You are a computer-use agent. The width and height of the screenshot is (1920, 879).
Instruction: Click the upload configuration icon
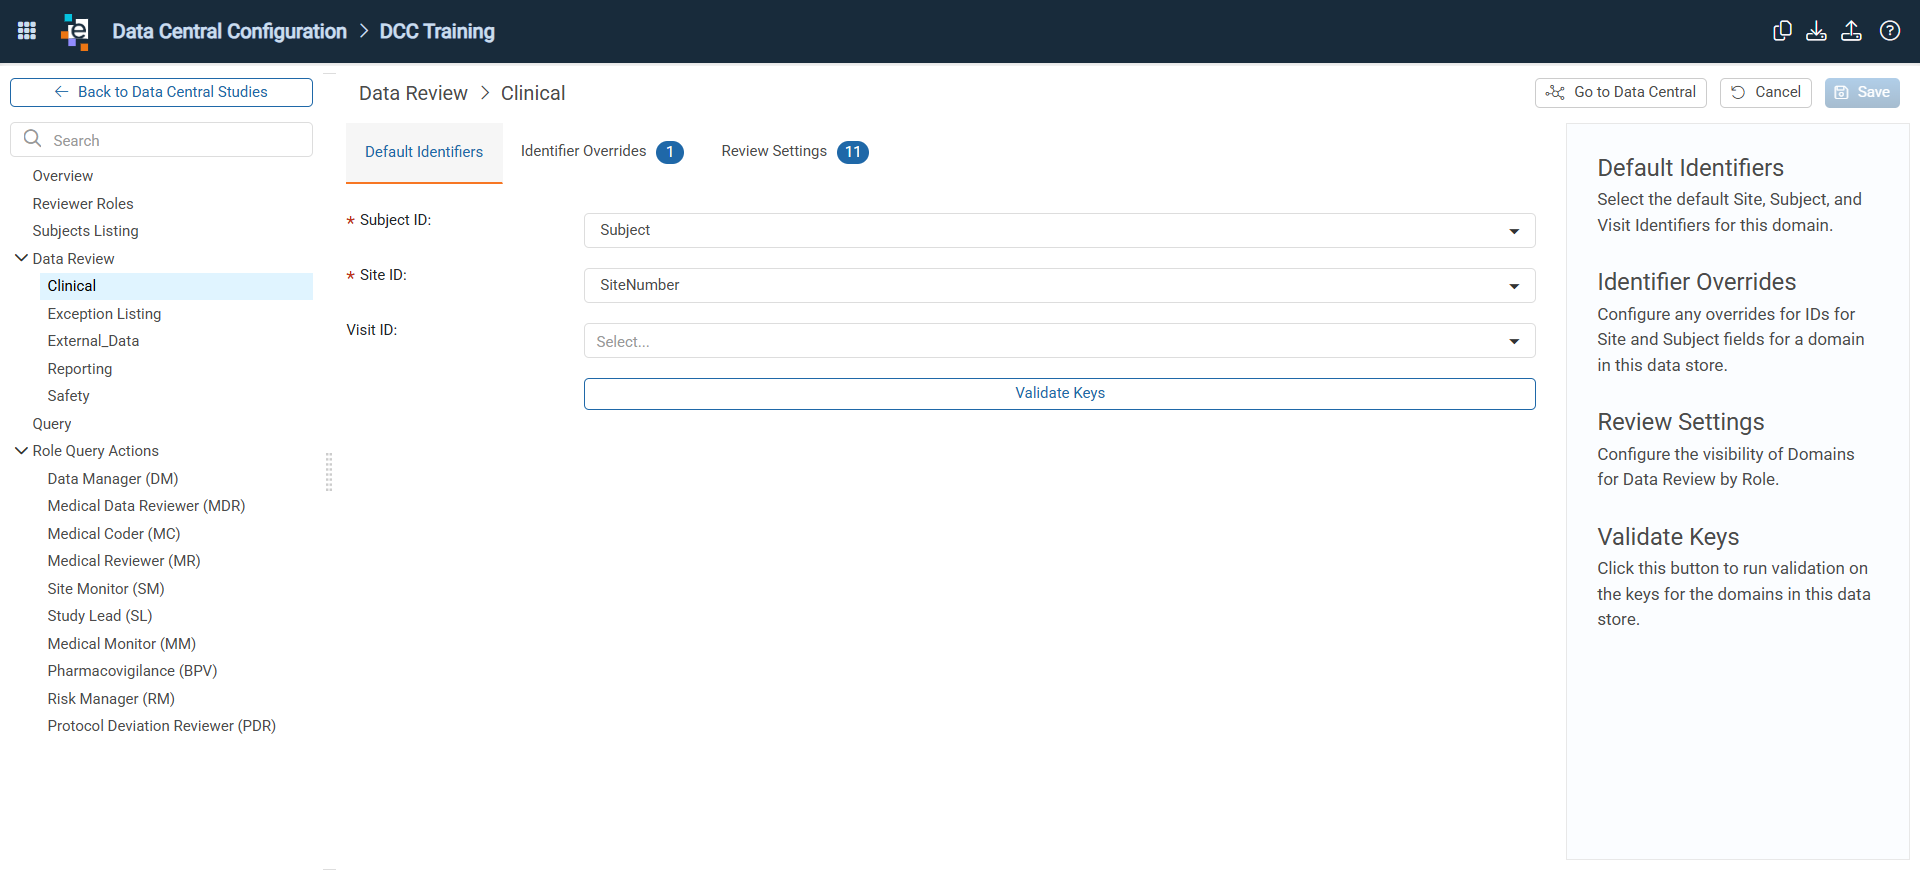tap(1852, 31)
